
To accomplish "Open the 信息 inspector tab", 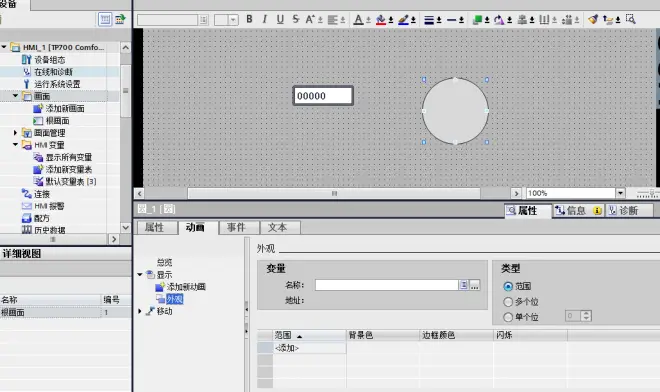I will (x=578, y=211).
